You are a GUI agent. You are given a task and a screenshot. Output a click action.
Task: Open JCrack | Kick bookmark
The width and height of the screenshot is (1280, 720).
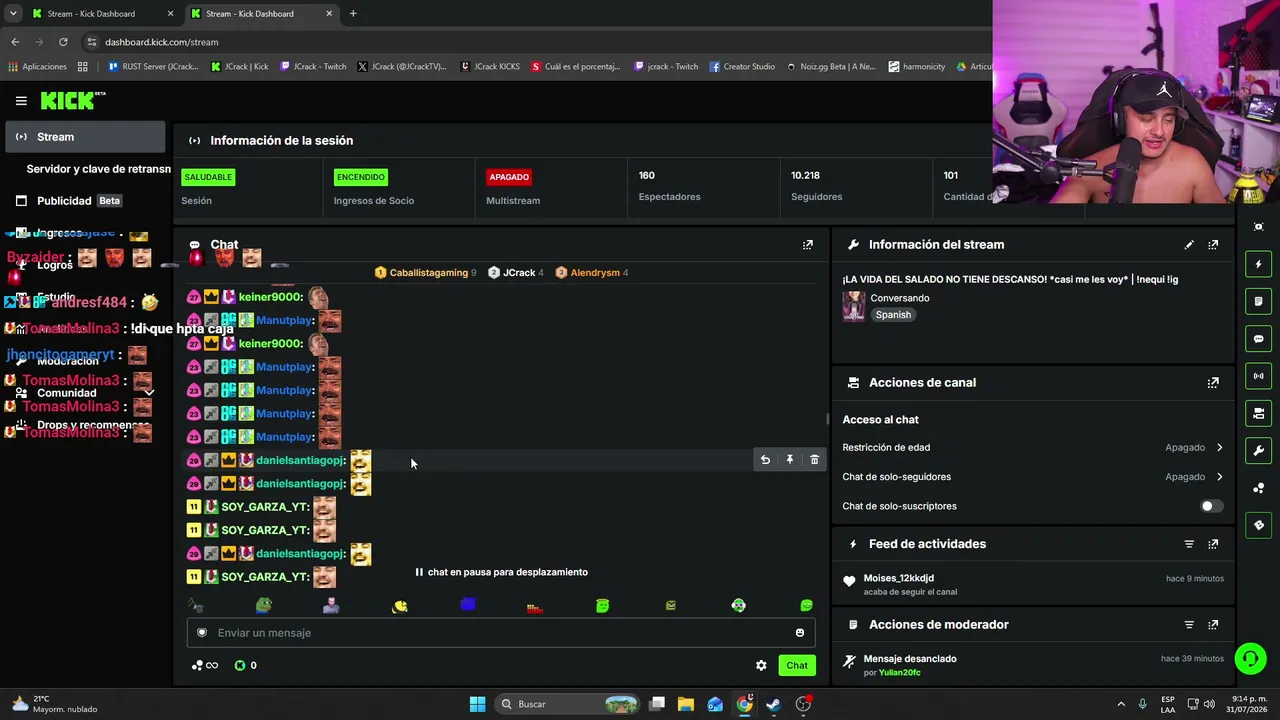pyautogui.click(x=240, y=67)
